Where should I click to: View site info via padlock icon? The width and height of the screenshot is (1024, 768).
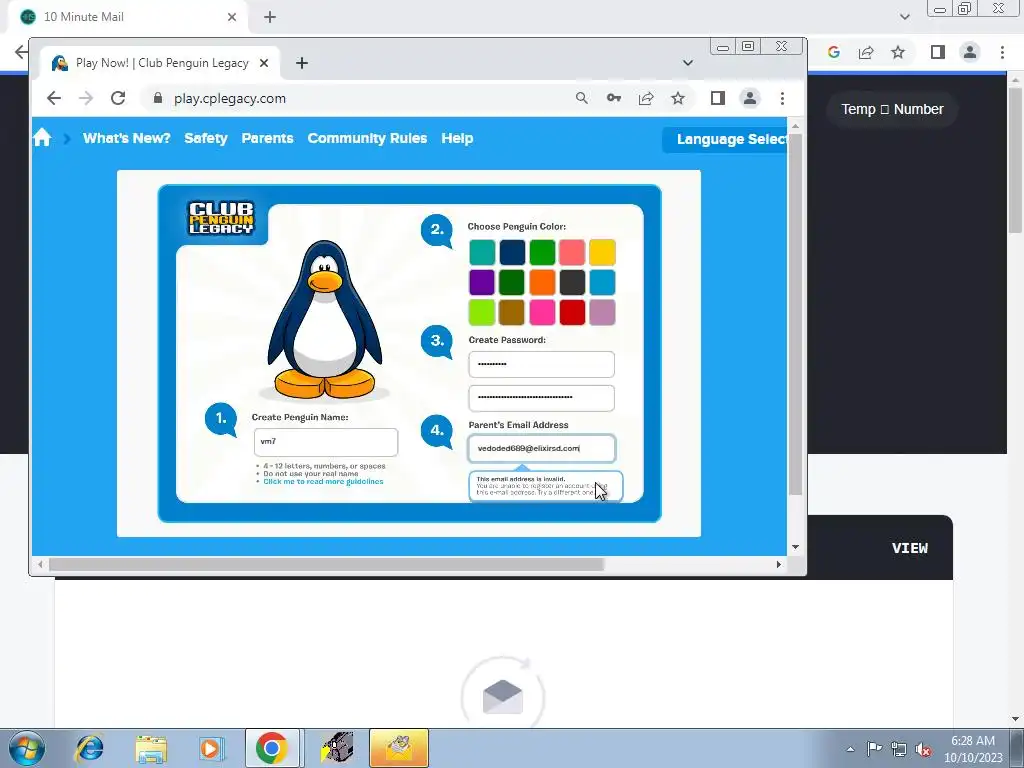[157, 98]
